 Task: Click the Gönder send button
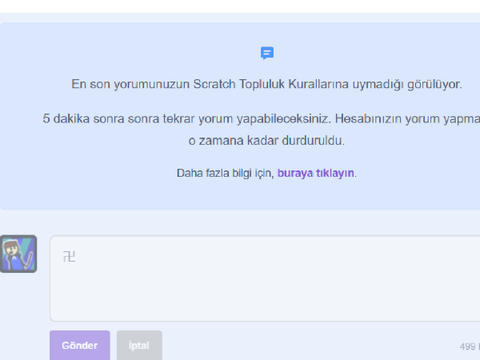click(80, 345)
